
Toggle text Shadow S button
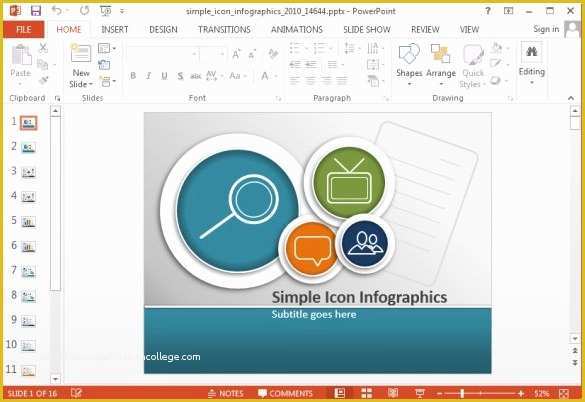tap(180, 76)
